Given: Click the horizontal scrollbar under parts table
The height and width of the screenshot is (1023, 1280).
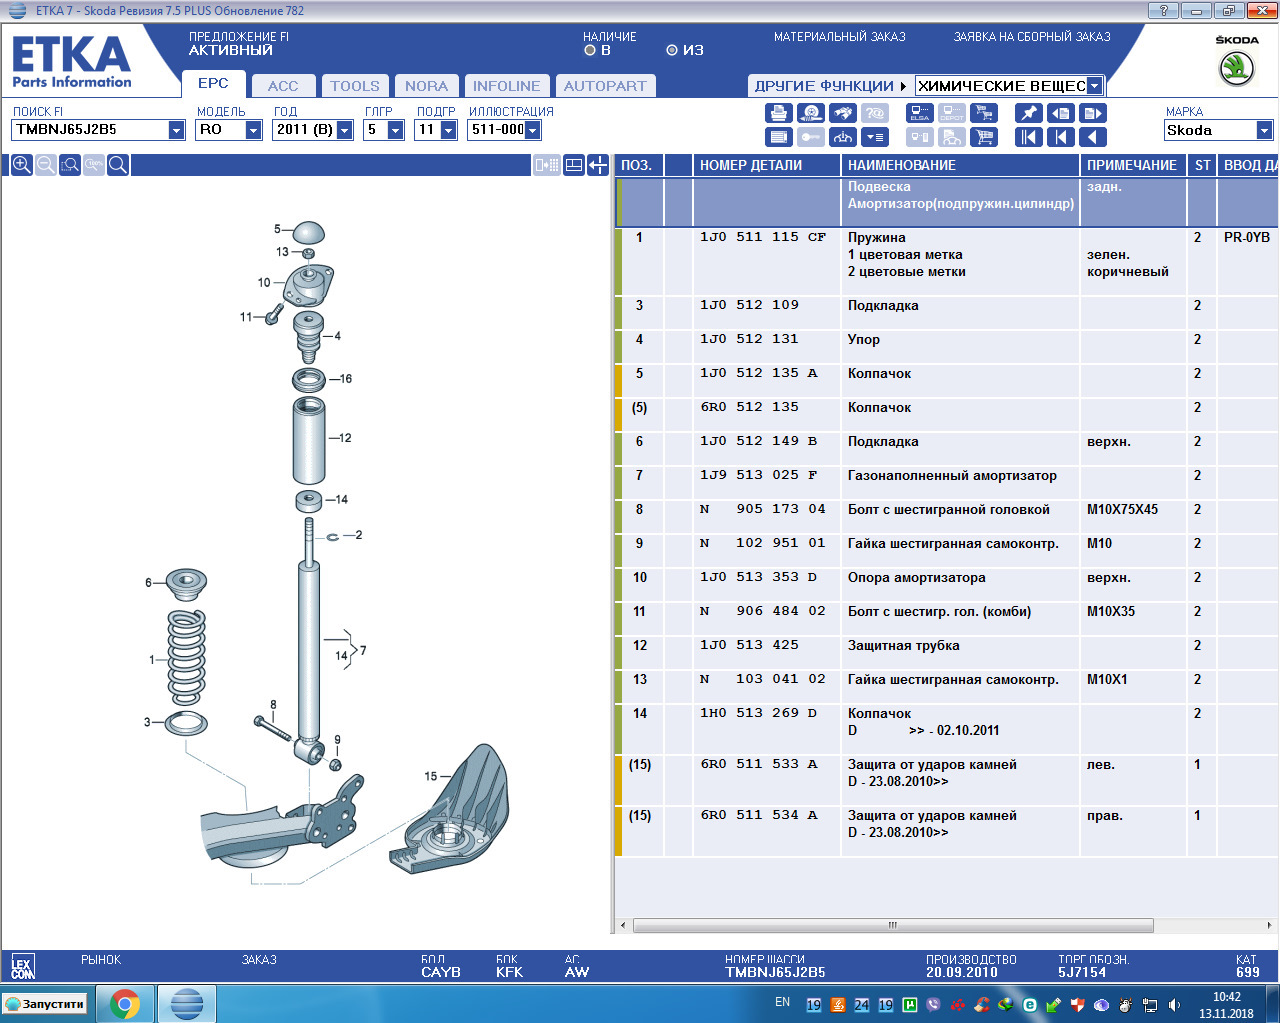Looking at the screenshot, I should pos(893,925).
